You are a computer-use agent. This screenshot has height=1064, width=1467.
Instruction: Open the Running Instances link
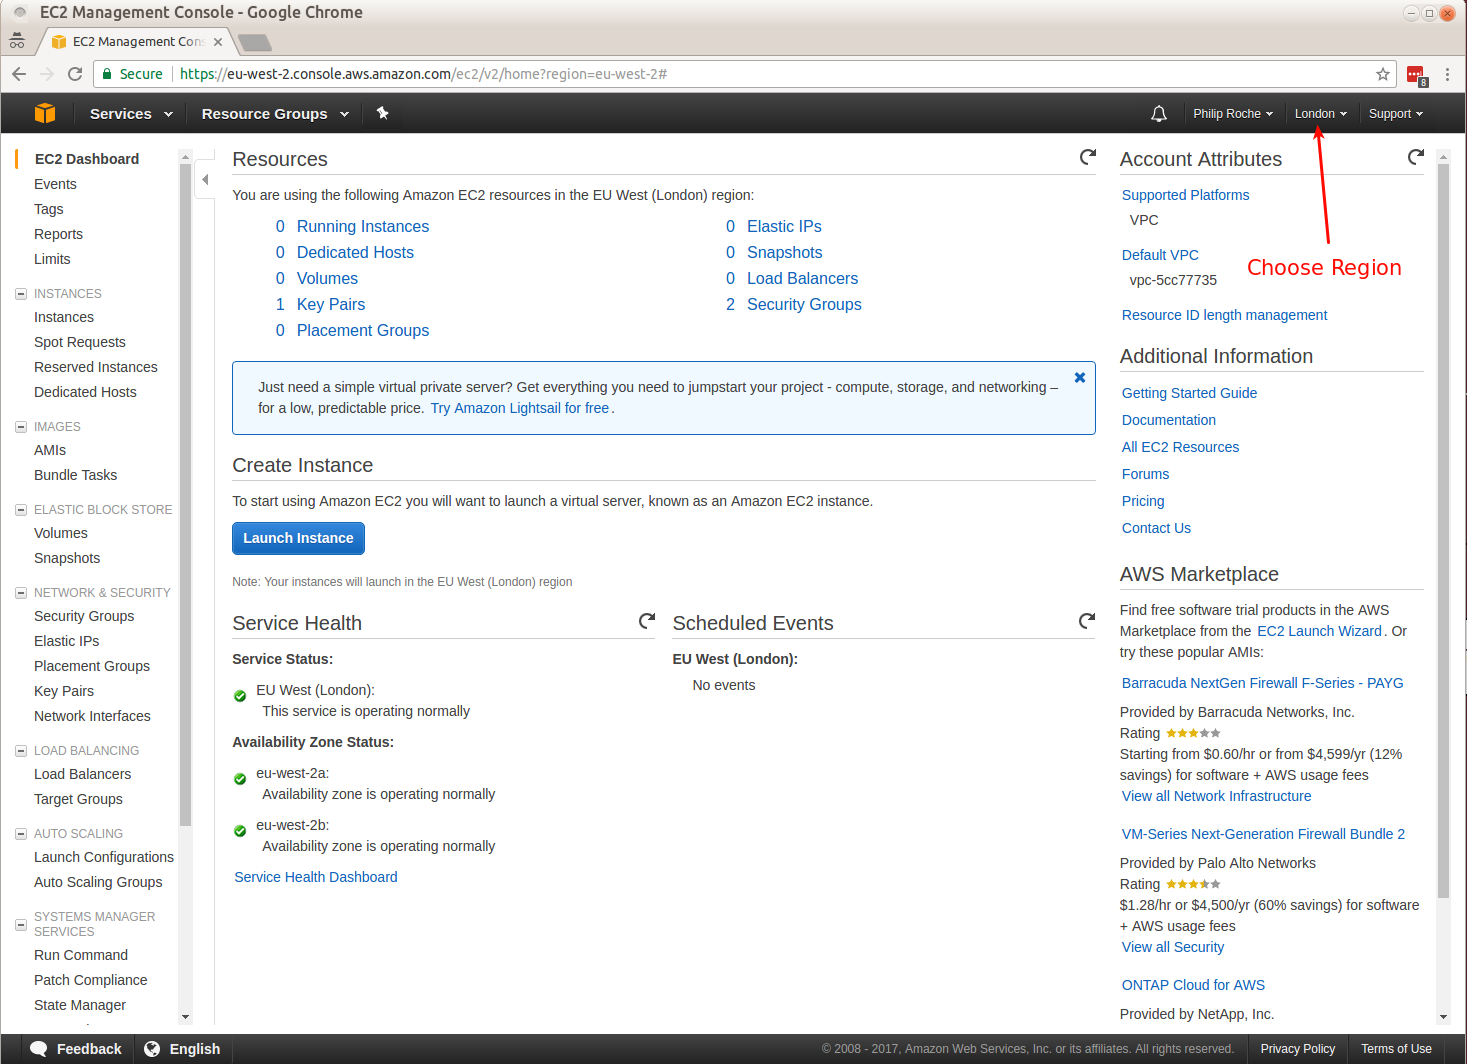pyautogui.click(x=363, y=226)
